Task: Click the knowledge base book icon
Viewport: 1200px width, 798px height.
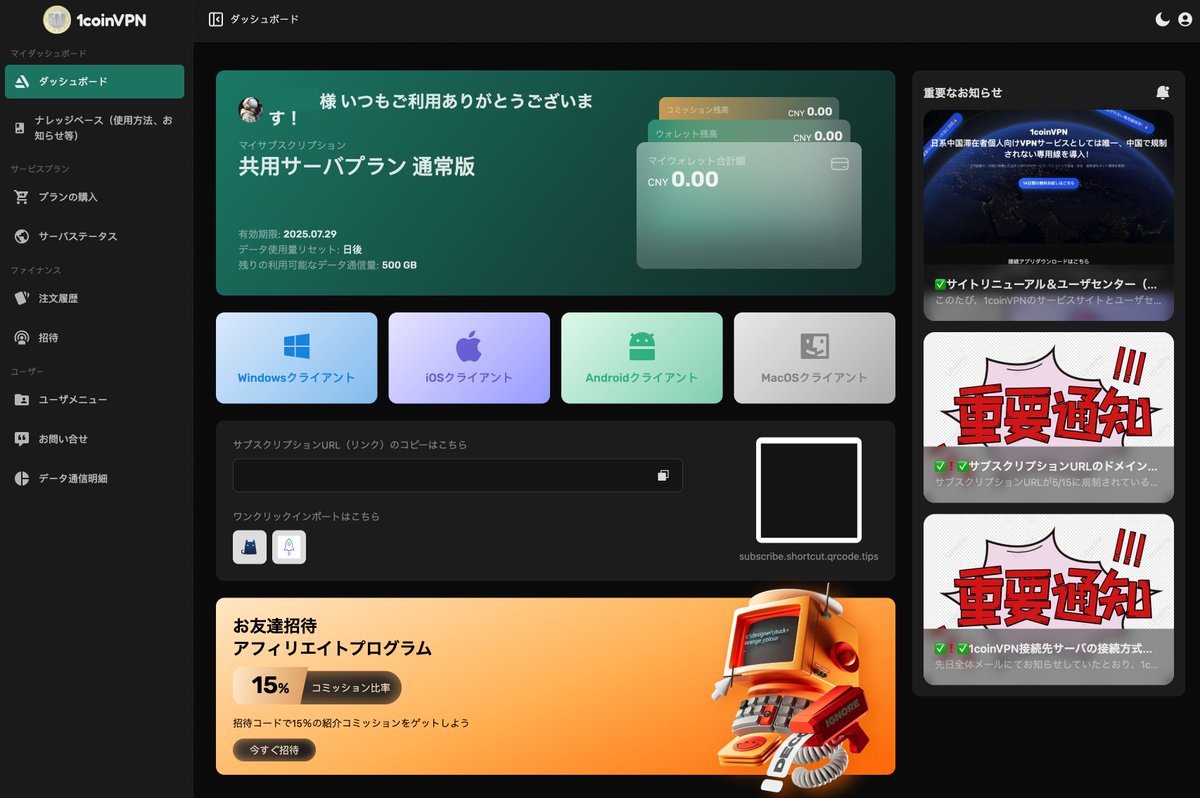Action: tap(20, 128)
